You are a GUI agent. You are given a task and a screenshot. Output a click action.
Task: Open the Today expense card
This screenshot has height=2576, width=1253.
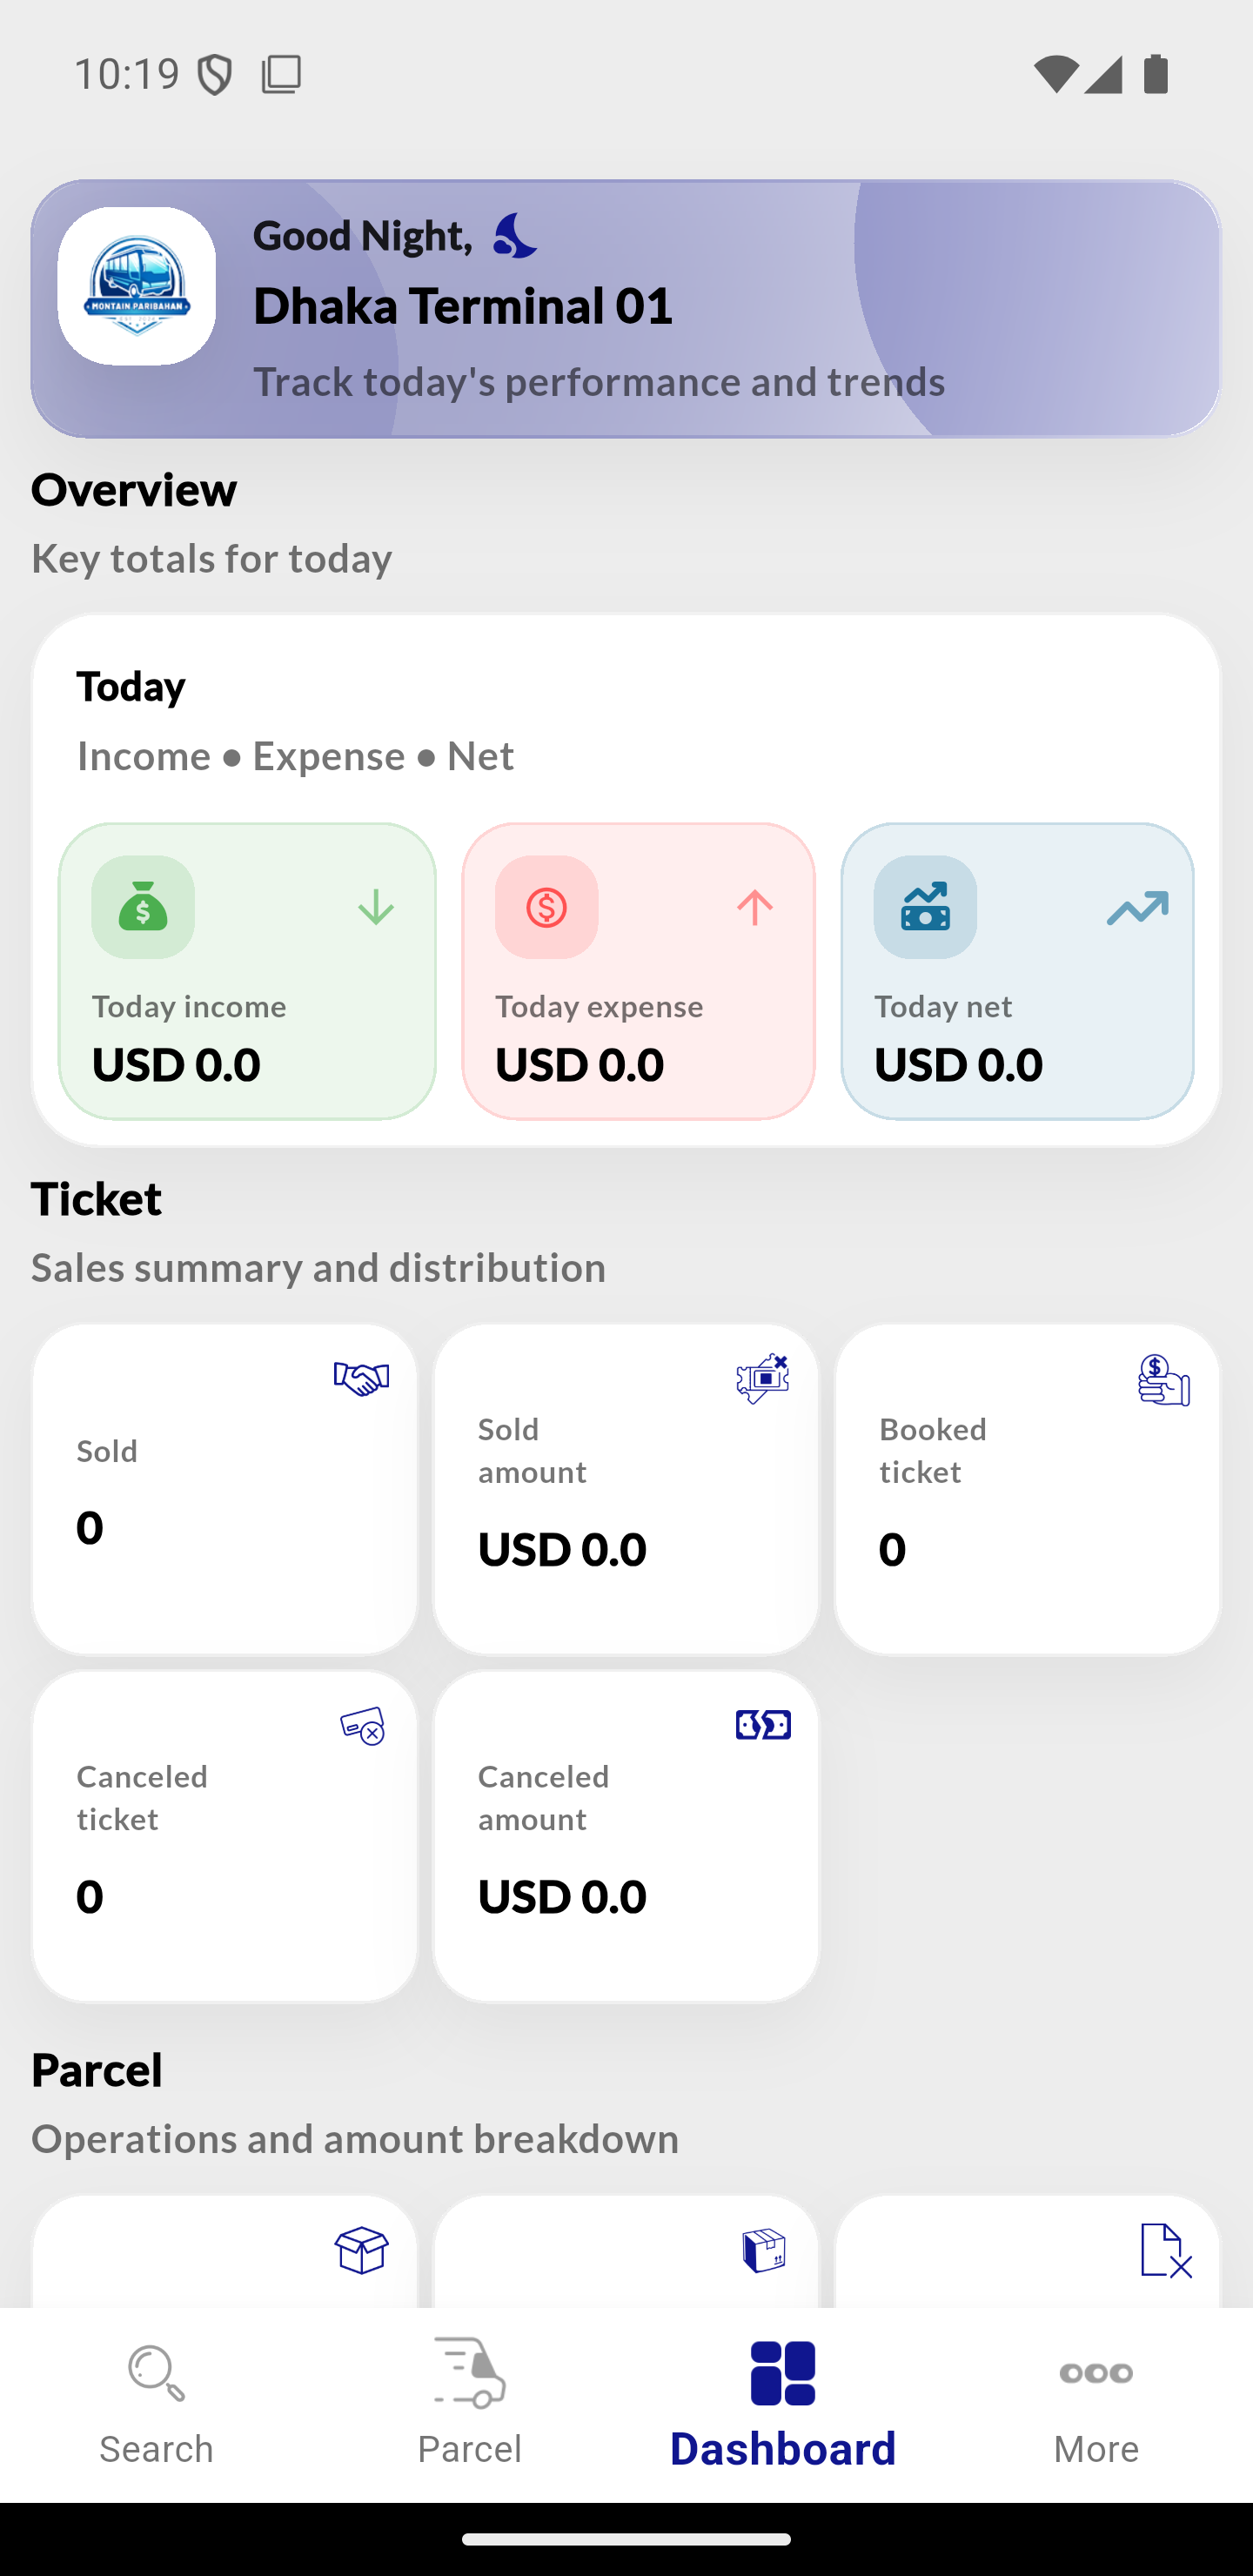tap(638, 971)
